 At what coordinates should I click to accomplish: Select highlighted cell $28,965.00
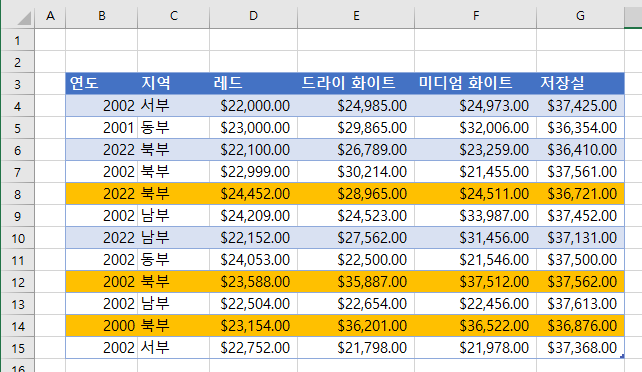[x=356, y=194]
